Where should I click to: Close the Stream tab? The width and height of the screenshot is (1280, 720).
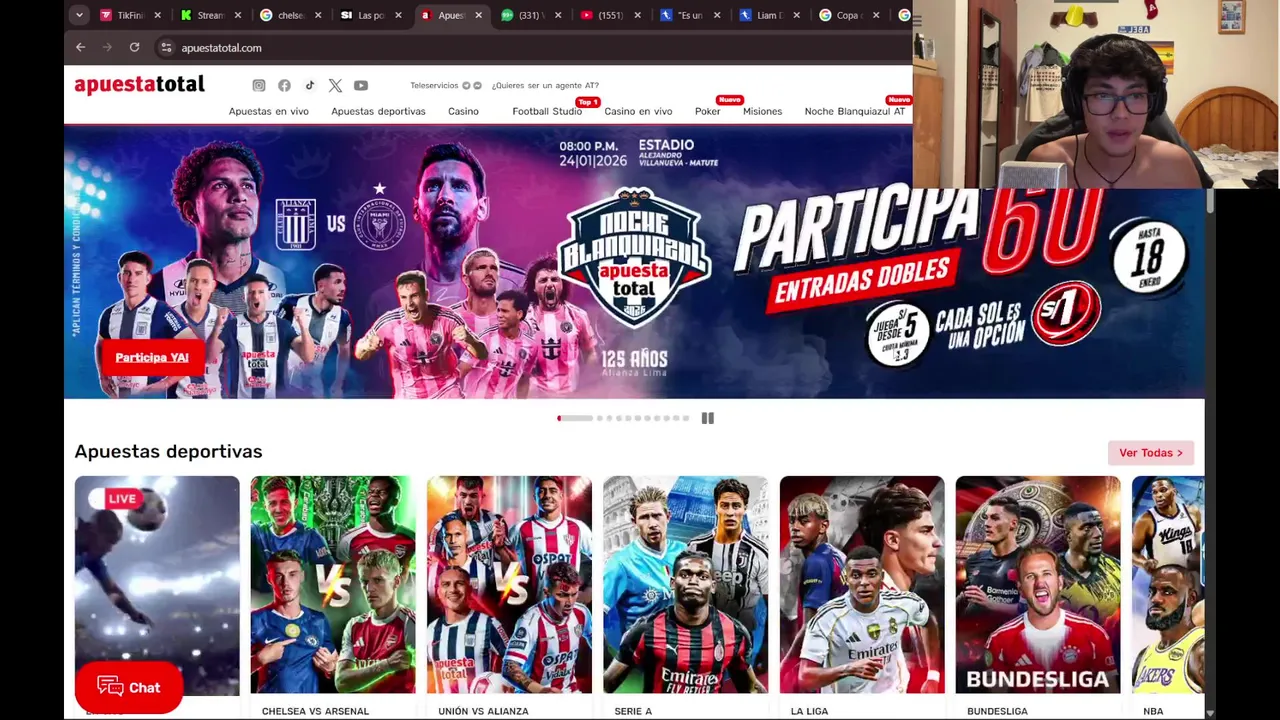pyautogui.click(x=238, y=15)
